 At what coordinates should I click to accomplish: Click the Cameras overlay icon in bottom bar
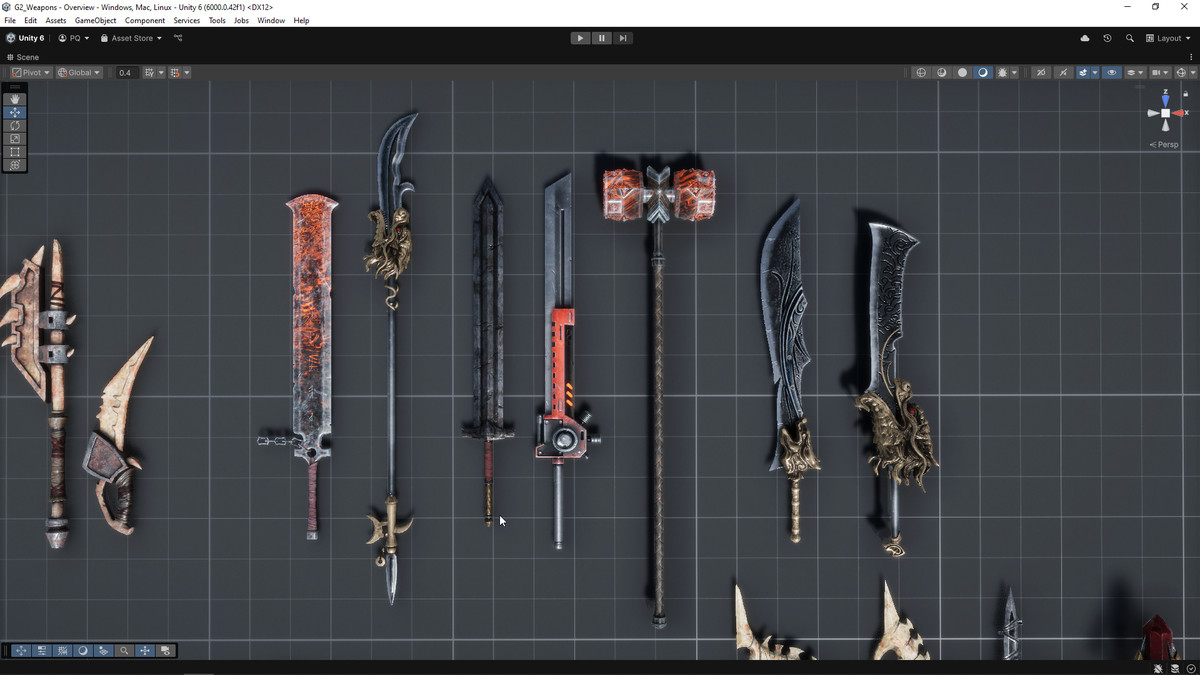[166, 650]
